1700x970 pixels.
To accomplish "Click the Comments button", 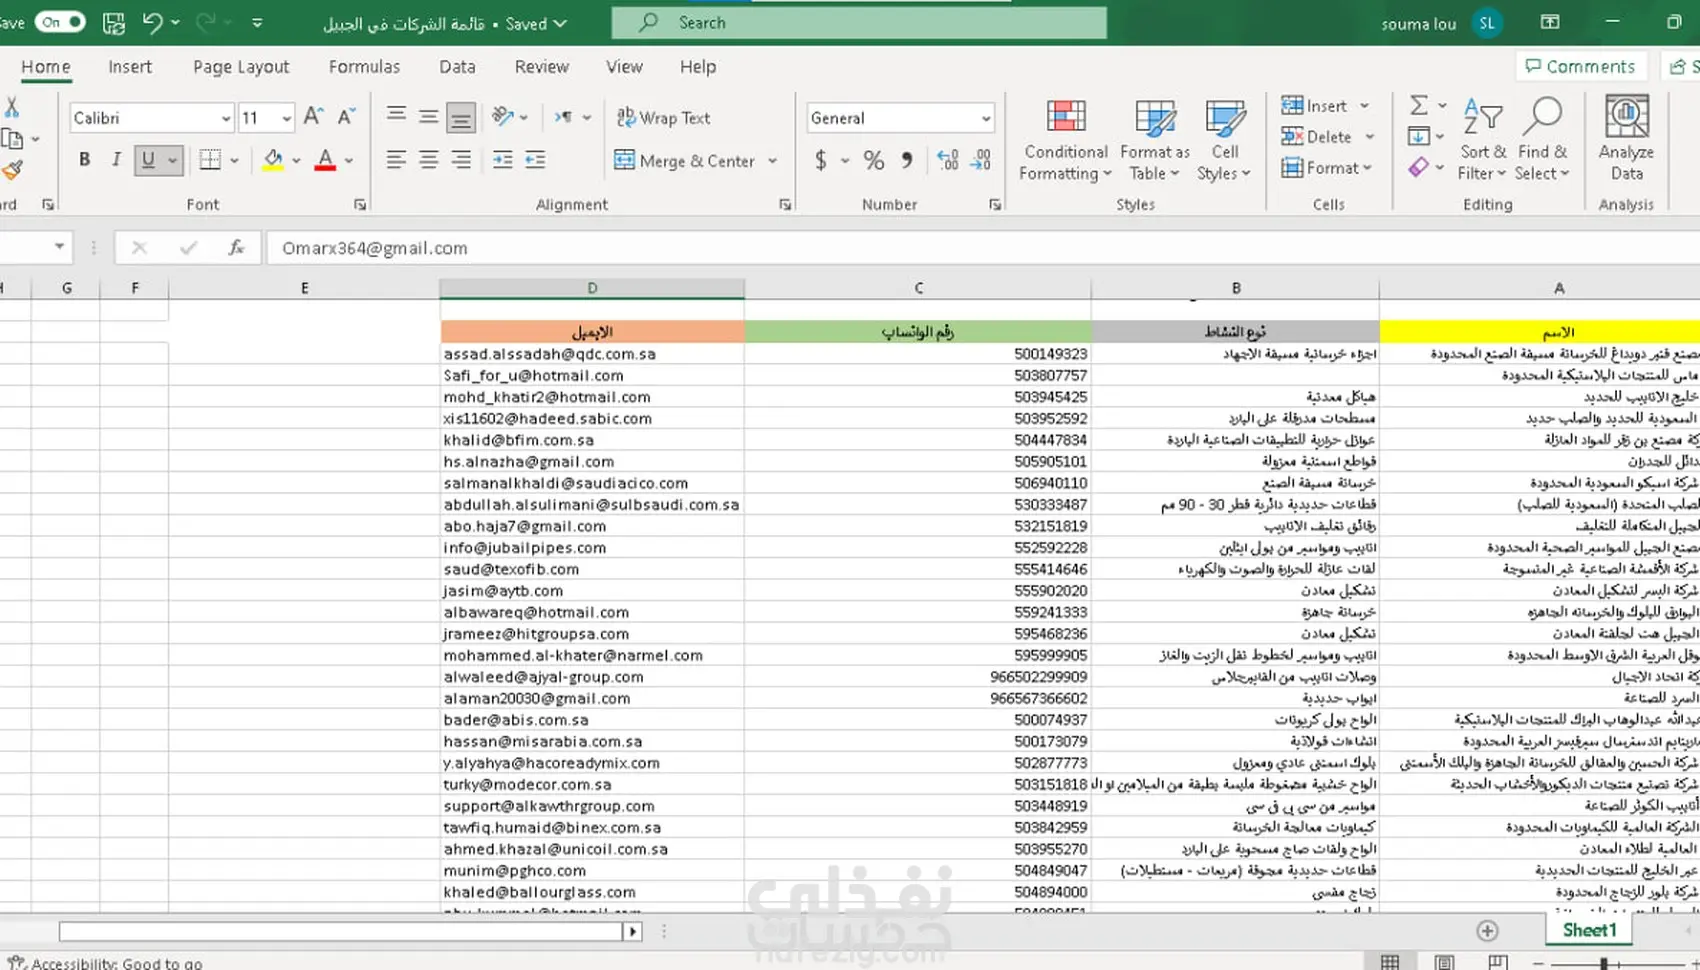I will point(1581,67).
